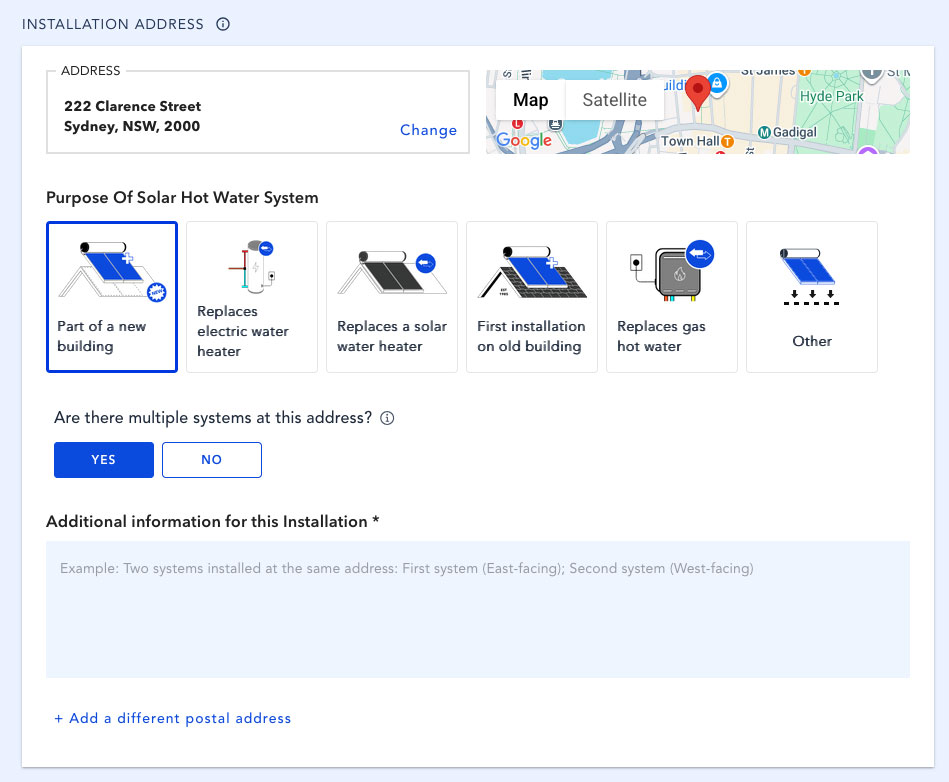Answer NO to multiple systems question

pyautogui.click(x=212, y=460)
